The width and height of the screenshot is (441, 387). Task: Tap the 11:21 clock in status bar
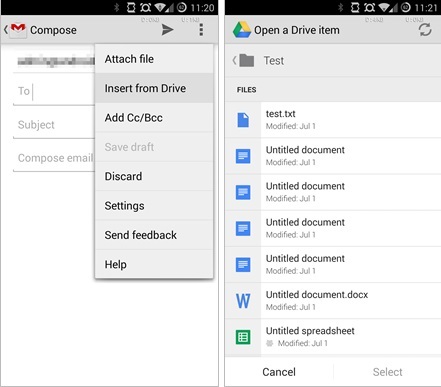coord(426,7)
